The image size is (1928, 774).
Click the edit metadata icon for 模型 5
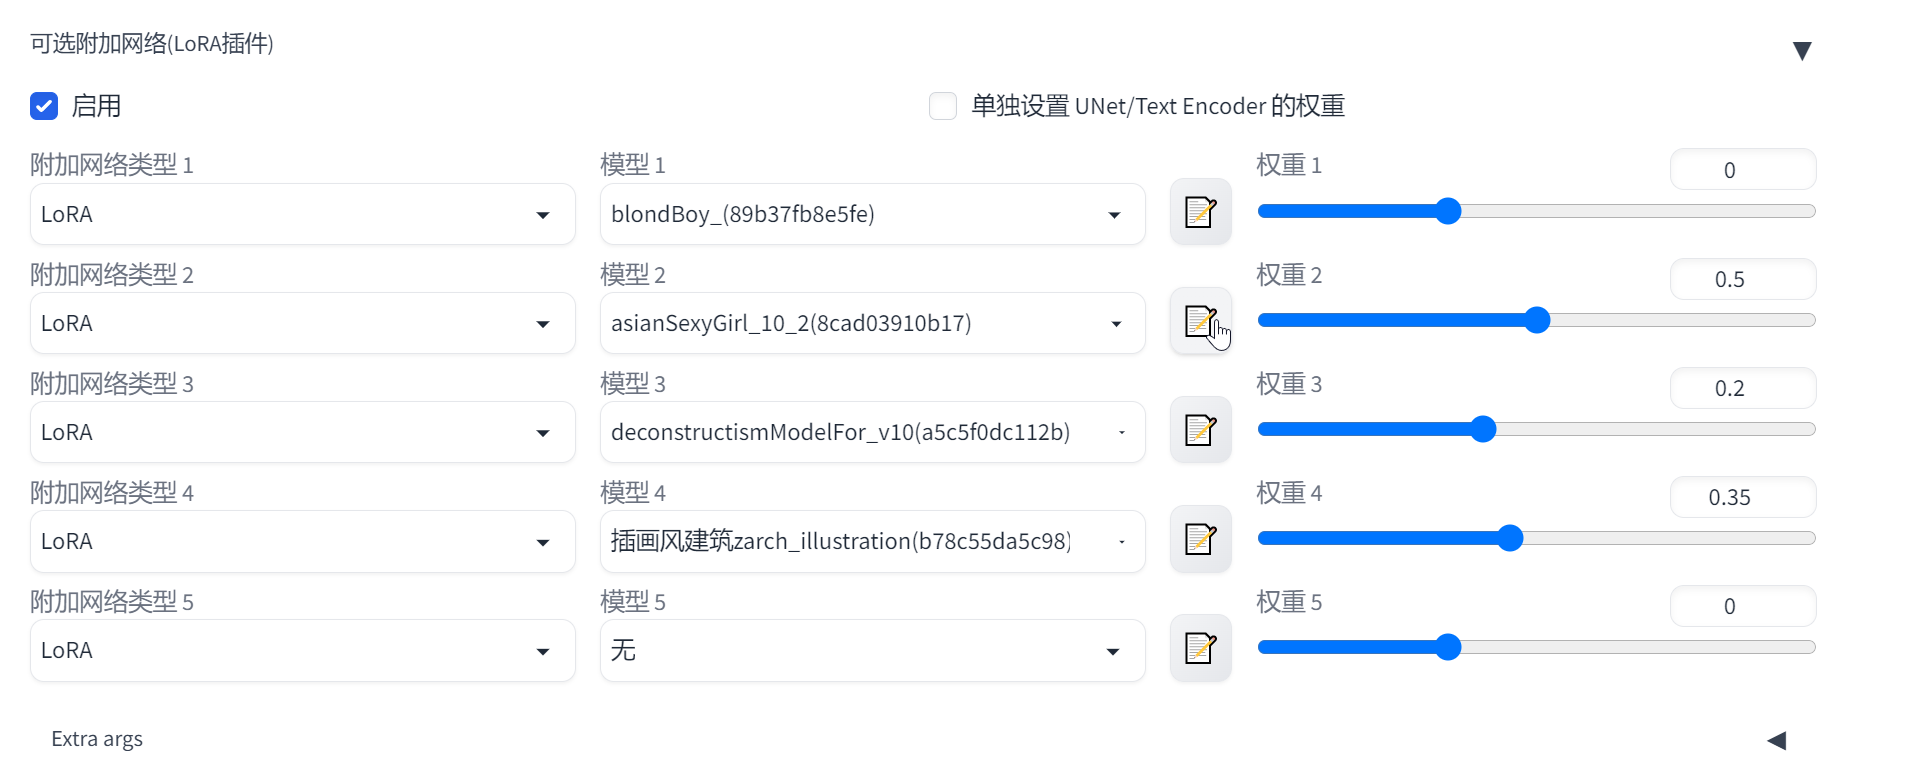point(1200,648)
